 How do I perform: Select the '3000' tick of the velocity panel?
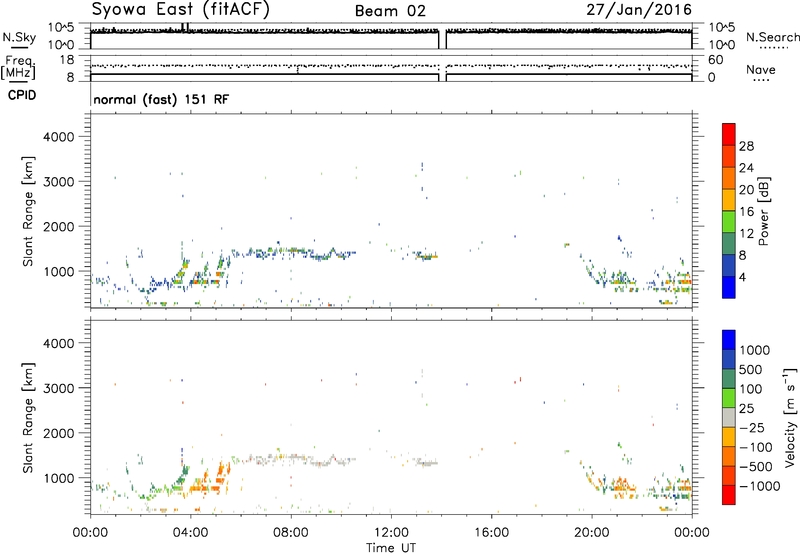[x=59, y=388]
